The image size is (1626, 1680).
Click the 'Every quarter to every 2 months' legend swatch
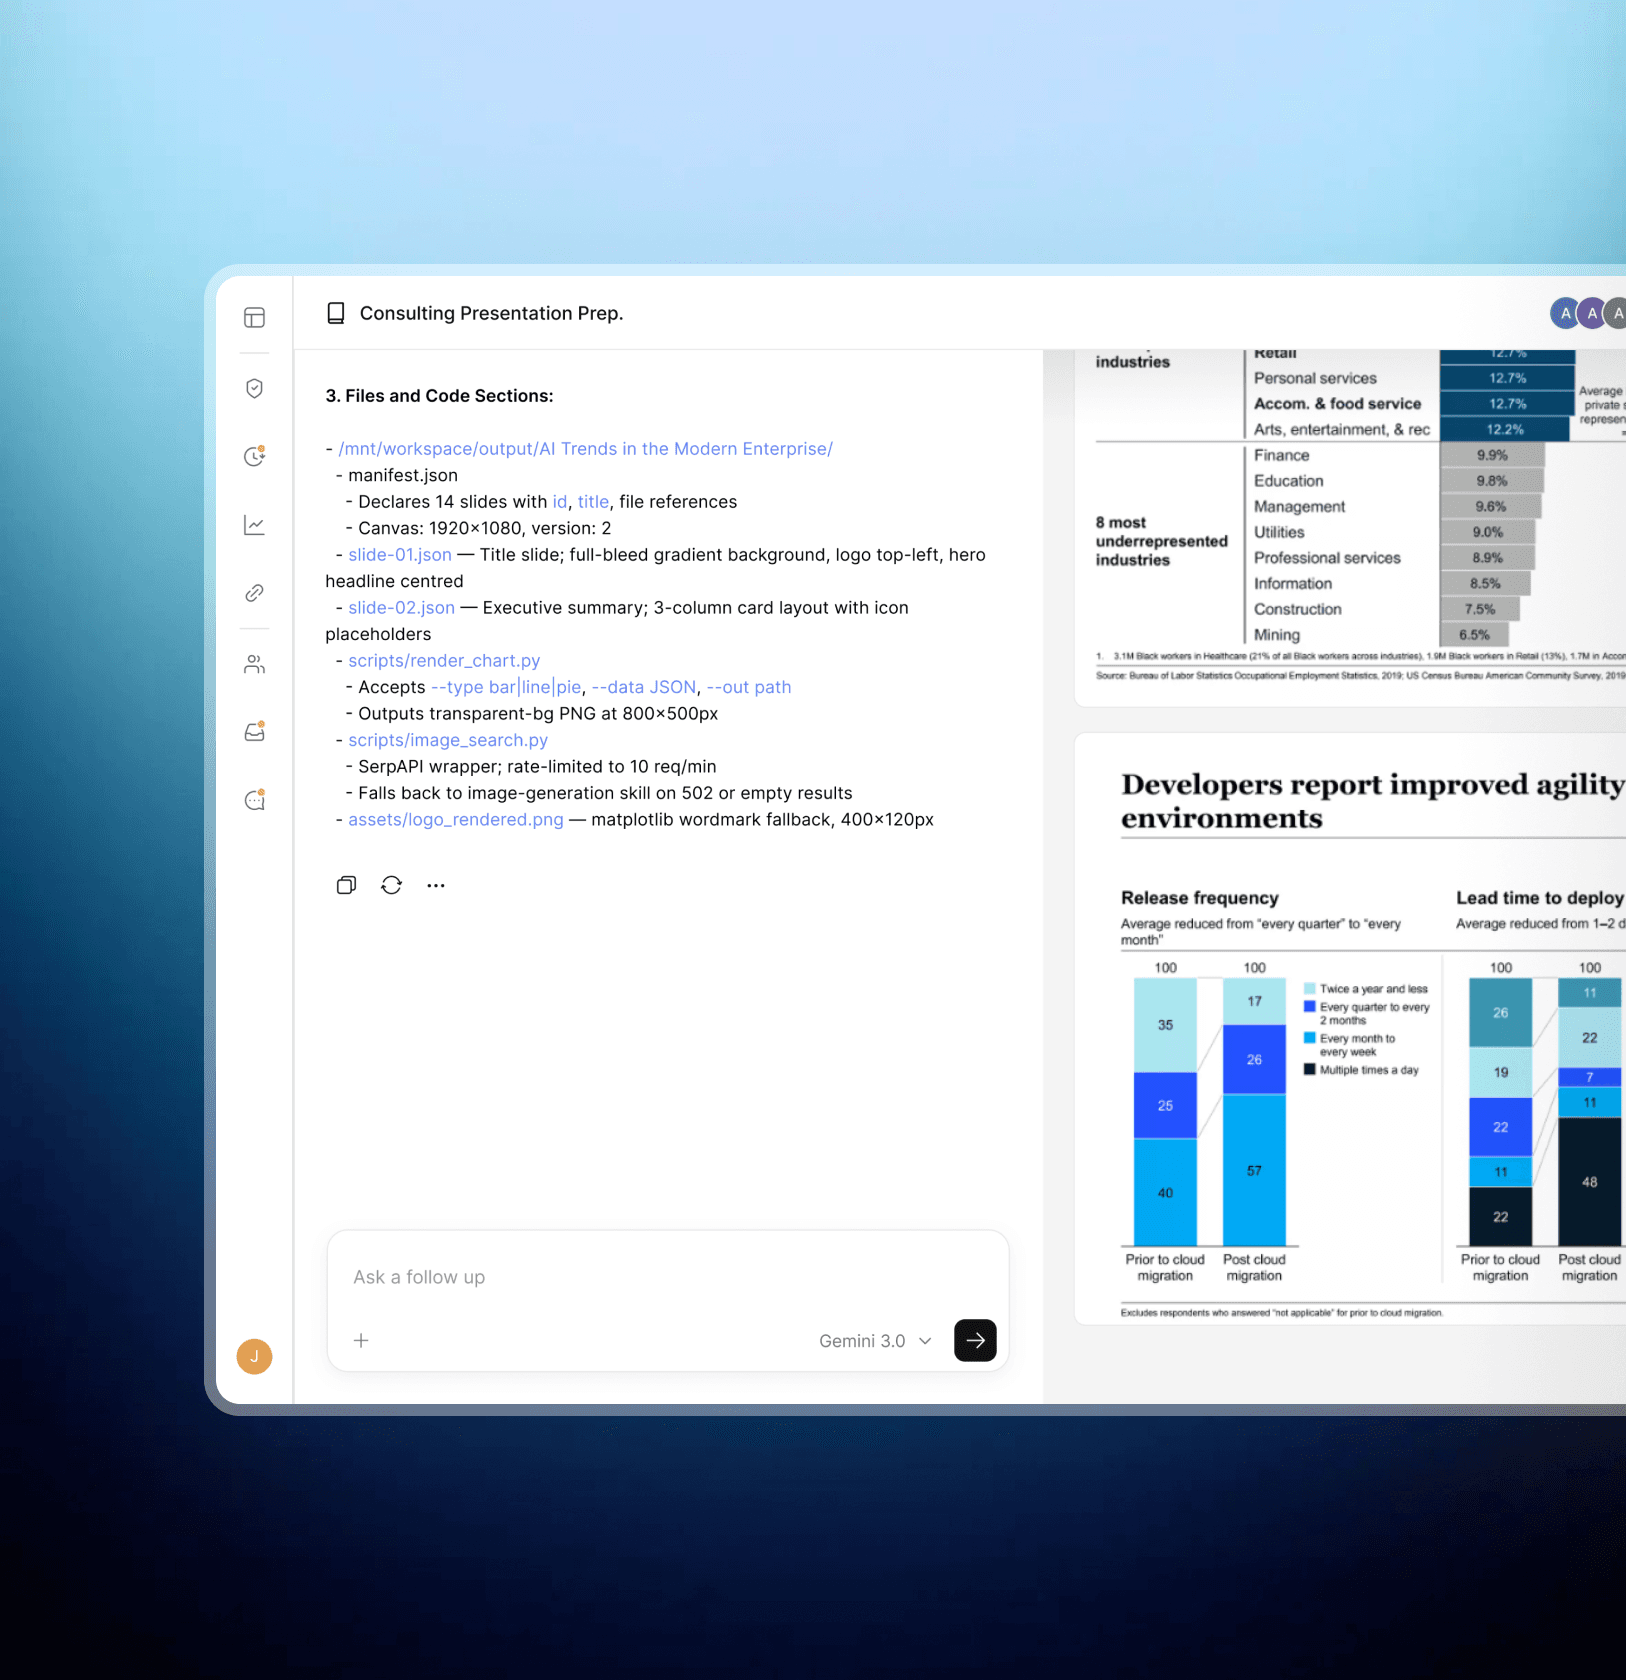tap(1309, 1007)
